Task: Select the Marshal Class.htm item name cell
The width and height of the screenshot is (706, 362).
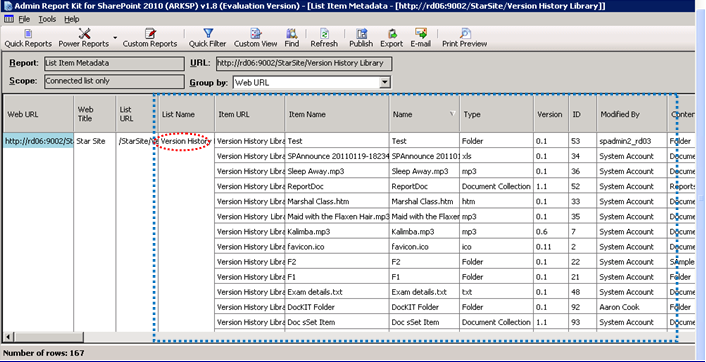Action: pos(337,201)
